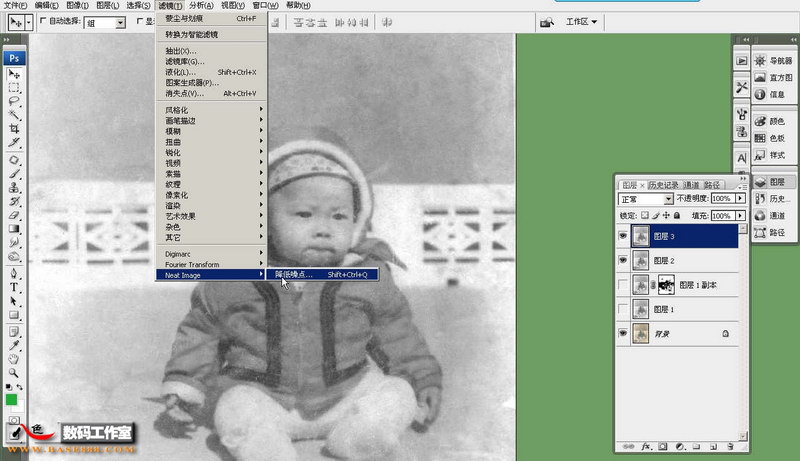Choose 液化 filter menu entry
The image size is (800, 461).
[211, 72]
